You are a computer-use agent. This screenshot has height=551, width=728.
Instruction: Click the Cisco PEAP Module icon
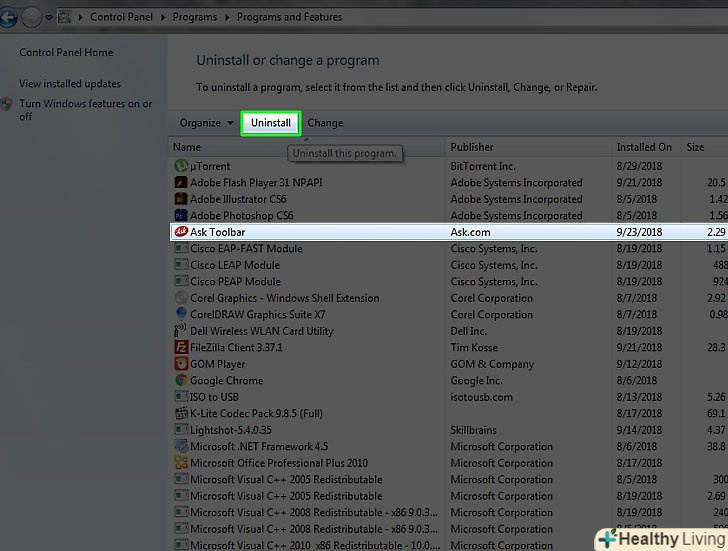pos(181,281)
